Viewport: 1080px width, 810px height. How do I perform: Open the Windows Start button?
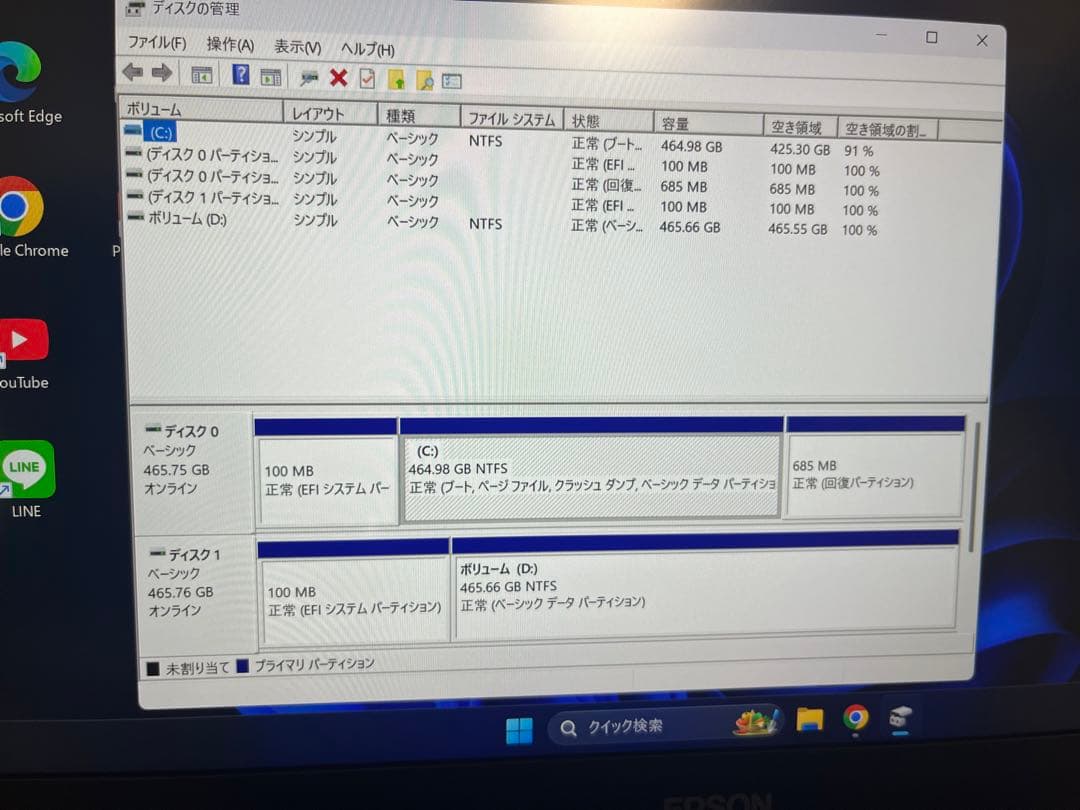[x=519, y=730]
